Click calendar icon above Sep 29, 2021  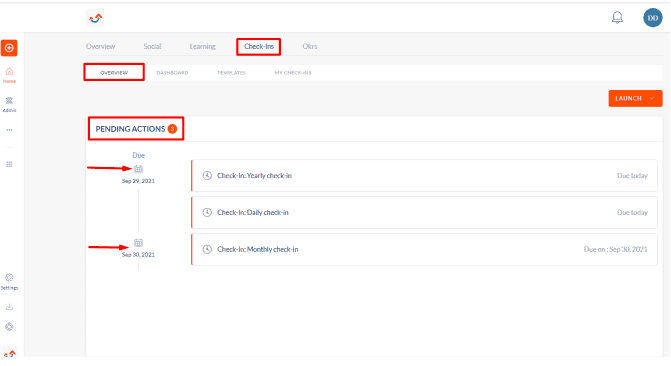point(138,169)
